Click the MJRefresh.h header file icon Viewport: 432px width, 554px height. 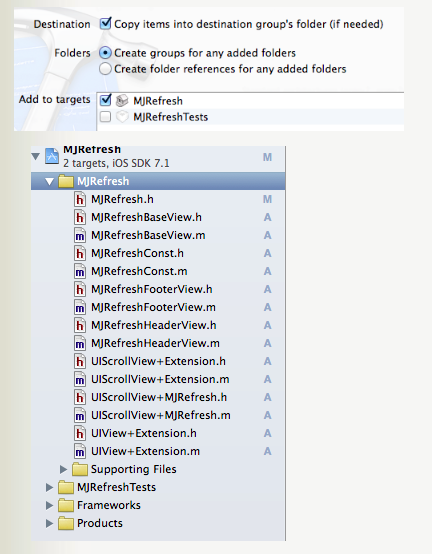pyautogui.click(x=80, y=199)
